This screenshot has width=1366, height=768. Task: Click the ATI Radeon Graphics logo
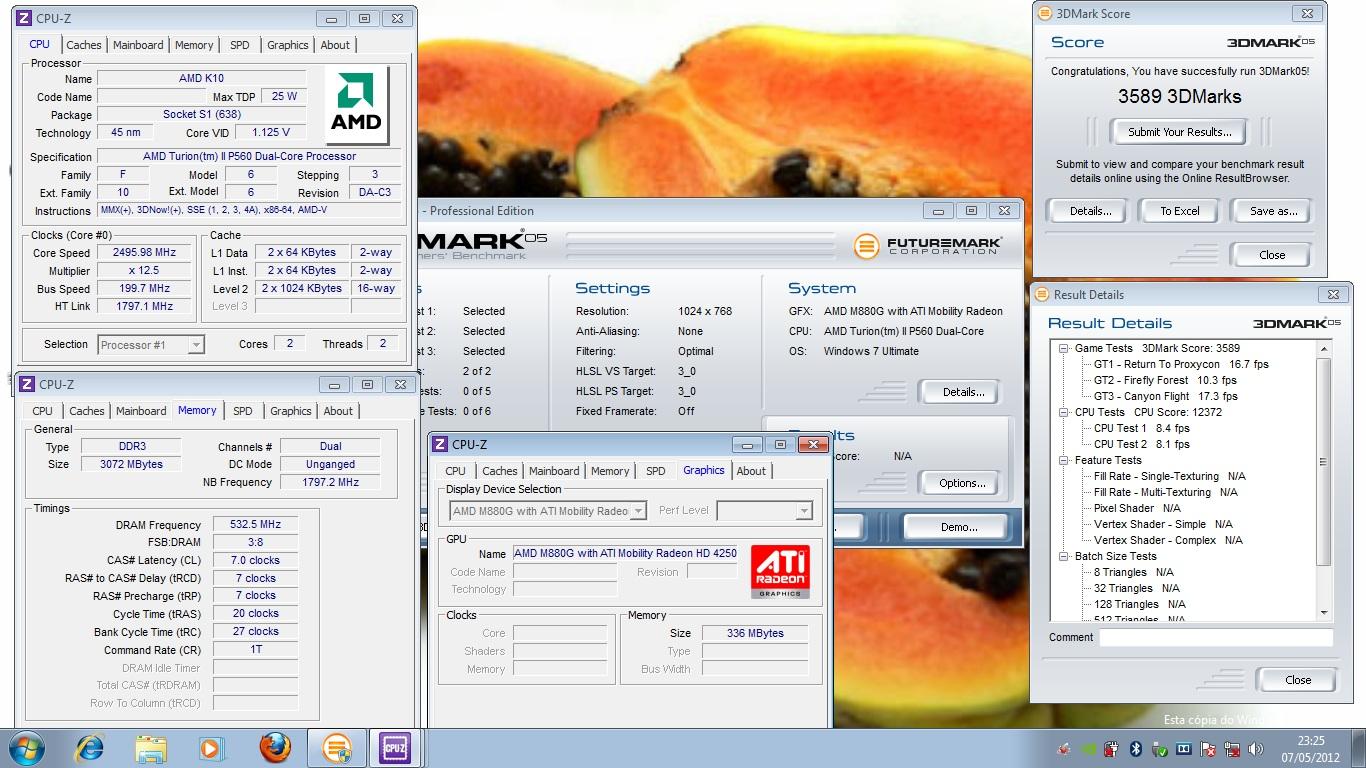[x=779, y=572]
